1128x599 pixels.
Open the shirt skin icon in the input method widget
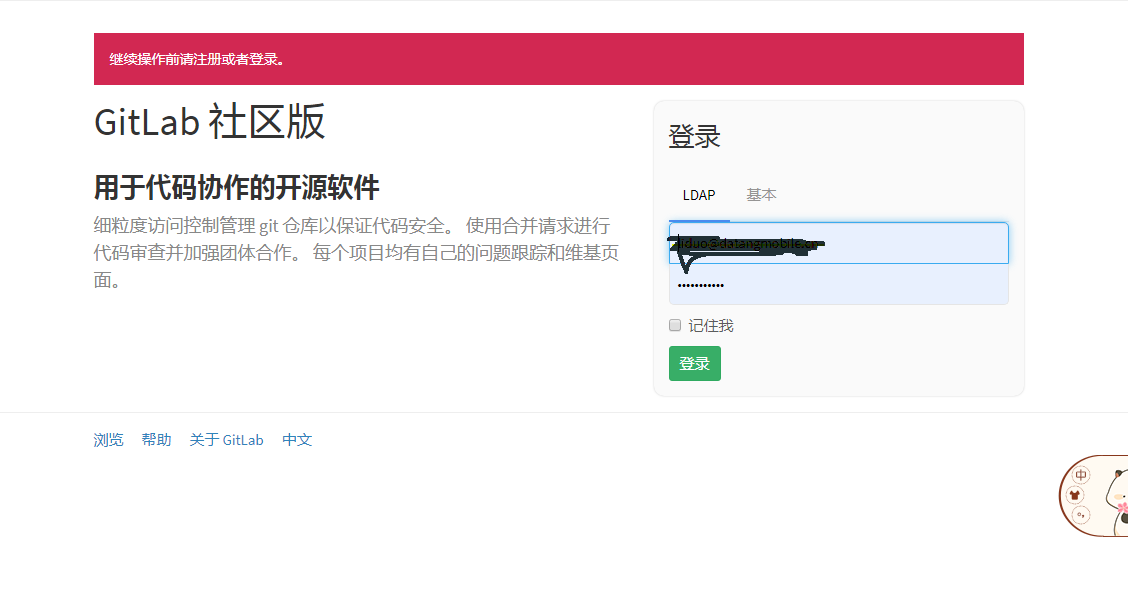click(1075, 495)
